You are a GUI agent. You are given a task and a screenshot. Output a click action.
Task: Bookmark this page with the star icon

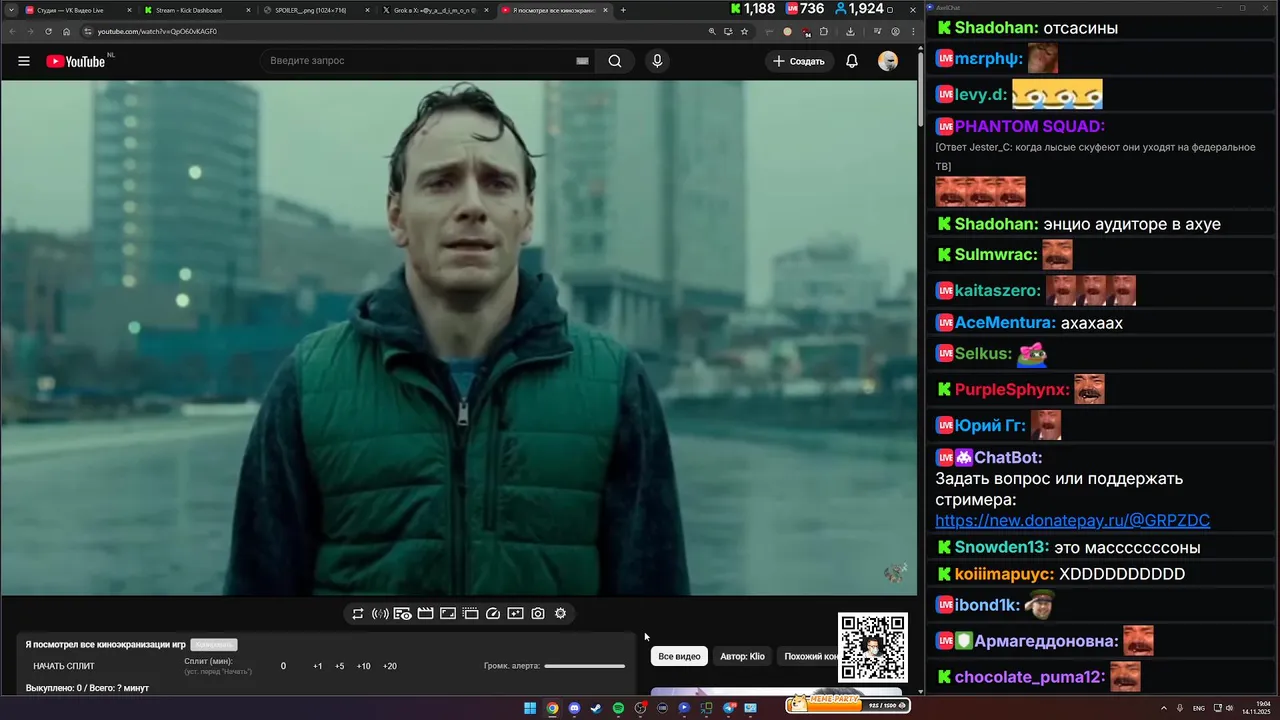745,31
